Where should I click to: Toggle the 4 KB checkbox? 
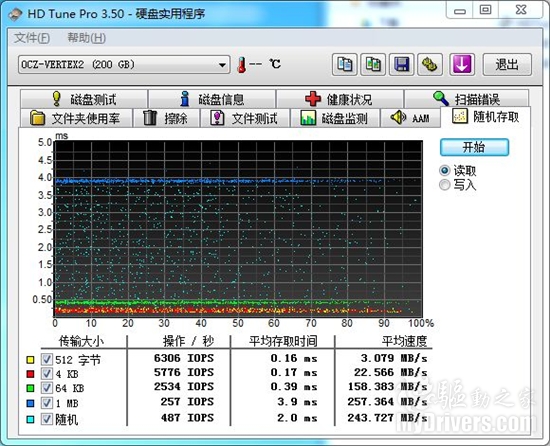click(x=47, y=374)
